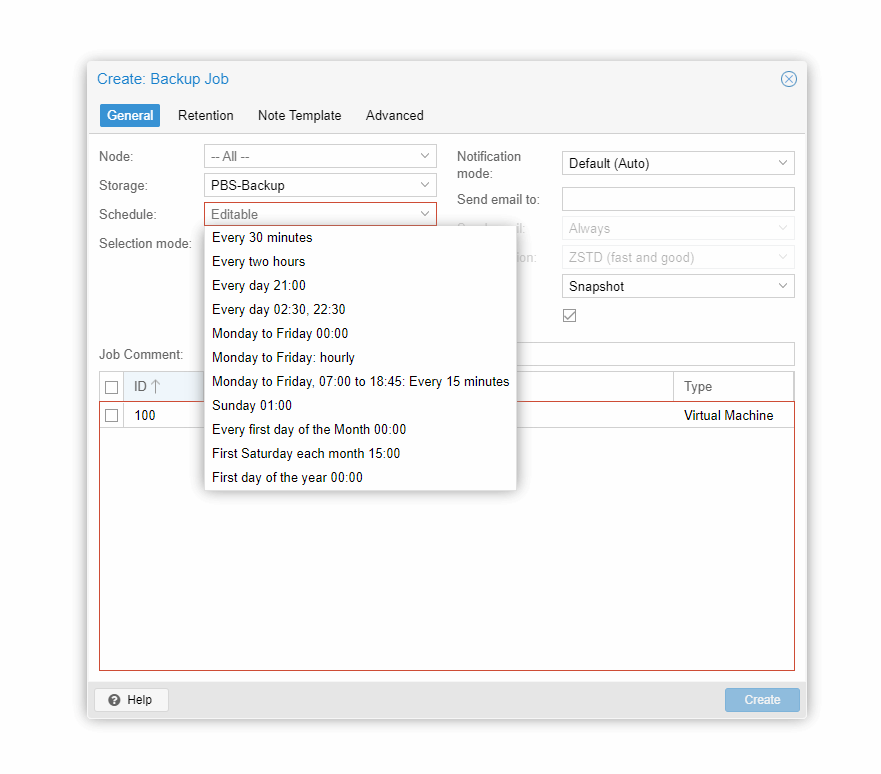Select 'First Saturday each month 15:00'
Screen dimensions: 881x774
(x=306, y=454)
